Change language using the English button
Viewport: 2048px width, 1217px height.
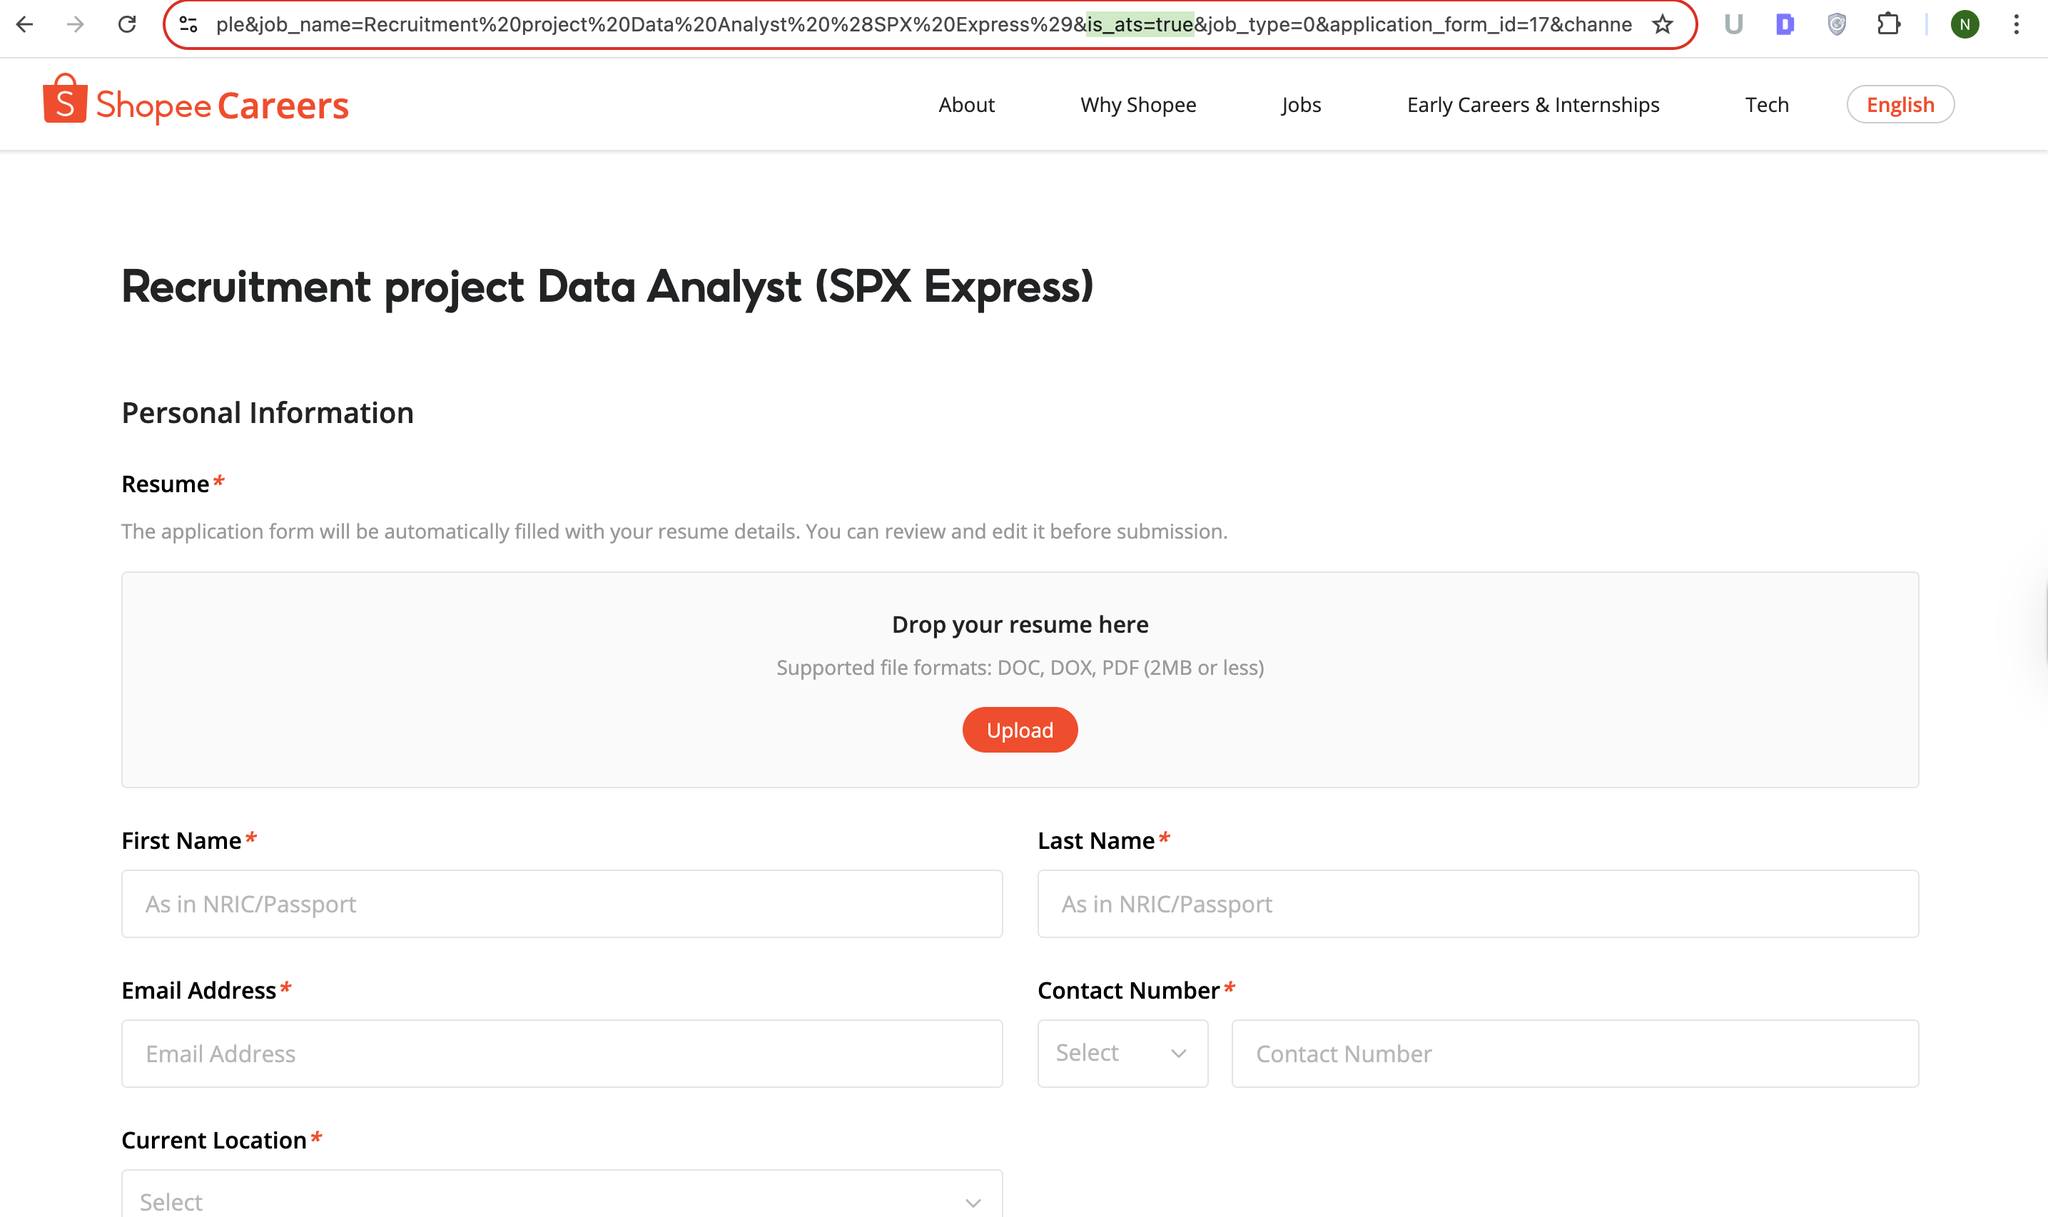[1900, 105]
